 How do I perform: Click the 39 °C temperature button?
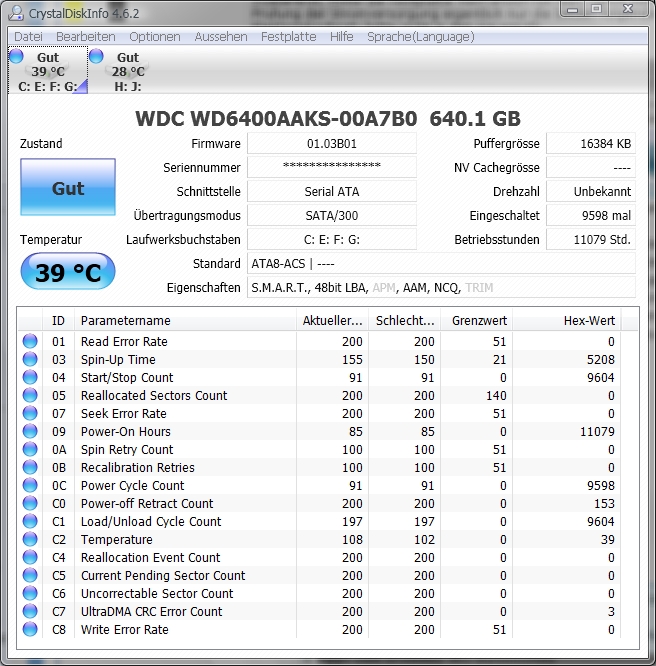[x=68, y=272]
